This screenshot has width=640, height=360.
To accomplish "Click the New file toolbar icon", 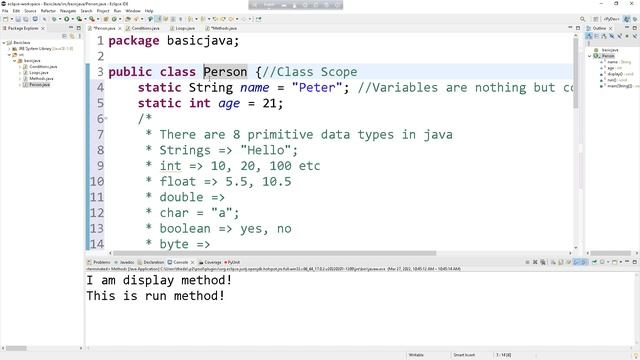I will [x=5, y=19].
